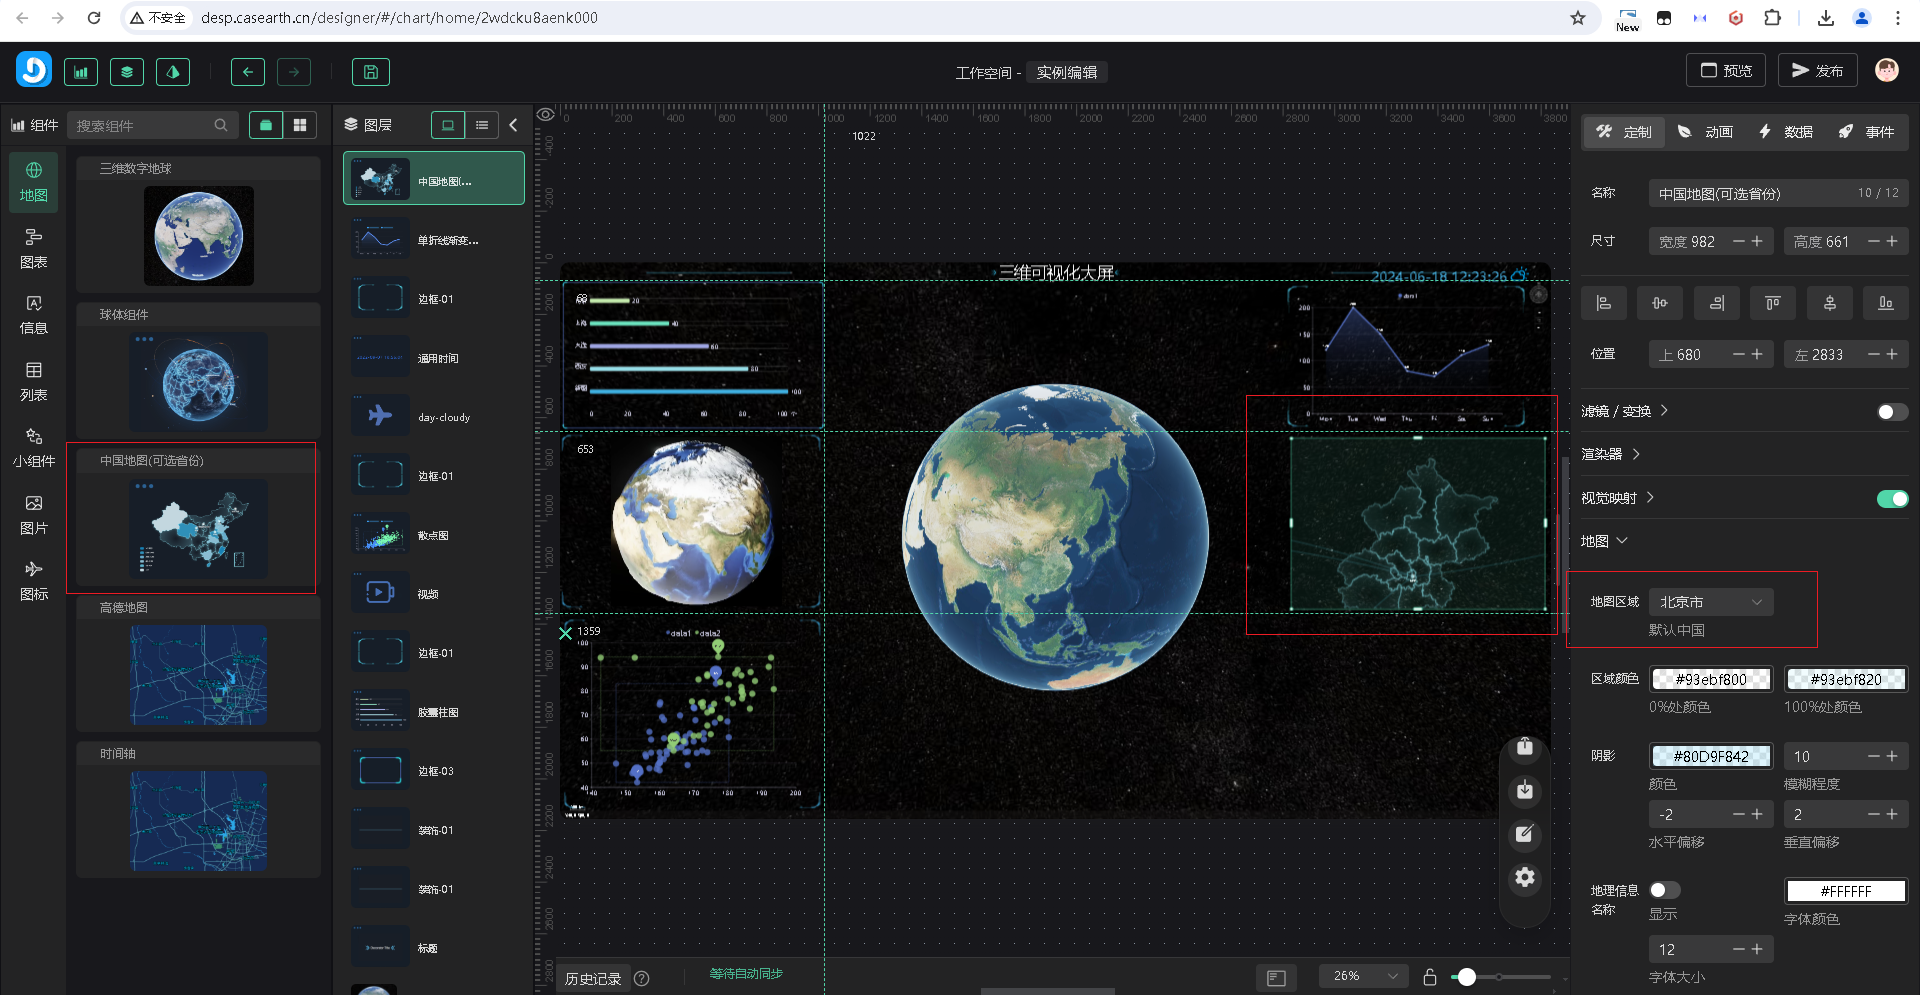
Task: Switch to the 动画 tab
Action: click(x=1705, y=132)
